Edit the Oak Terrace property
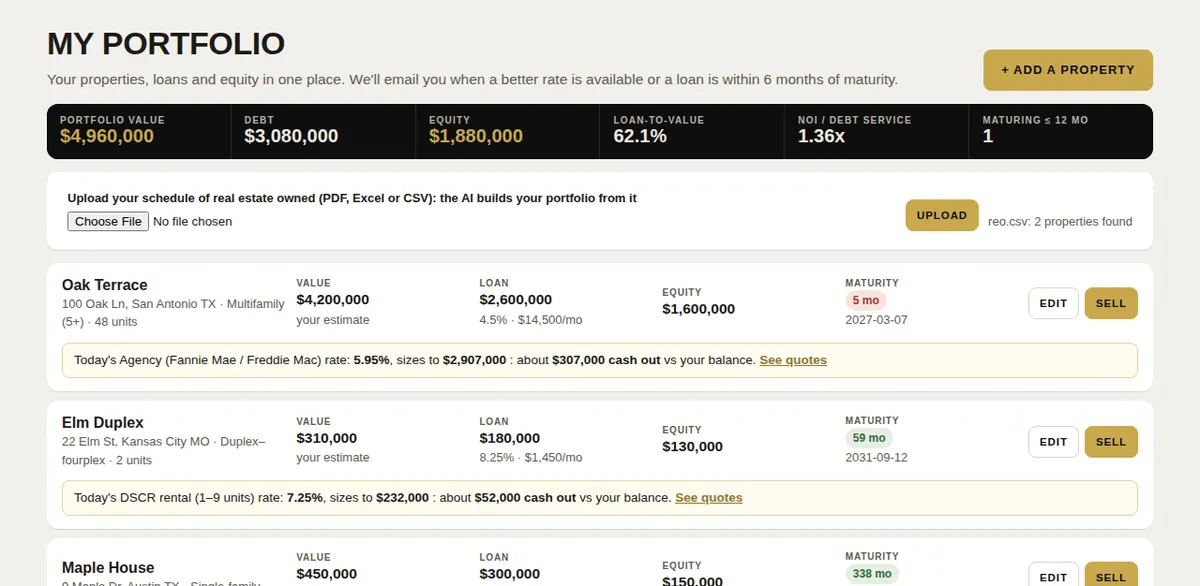1200x586 pixels. pyautogui.click(x=1053, y=303)
